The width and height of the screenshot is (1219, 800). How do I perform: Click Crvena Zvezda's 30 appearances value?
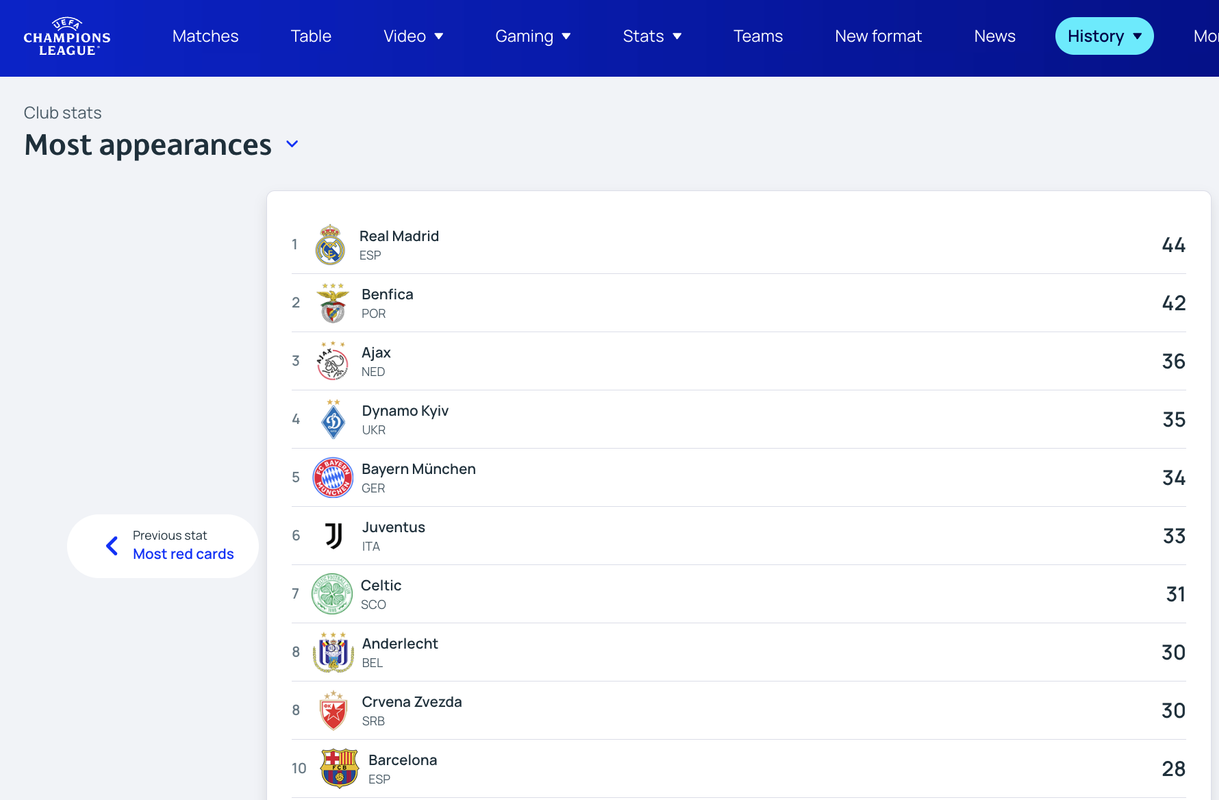[1174, 710]
